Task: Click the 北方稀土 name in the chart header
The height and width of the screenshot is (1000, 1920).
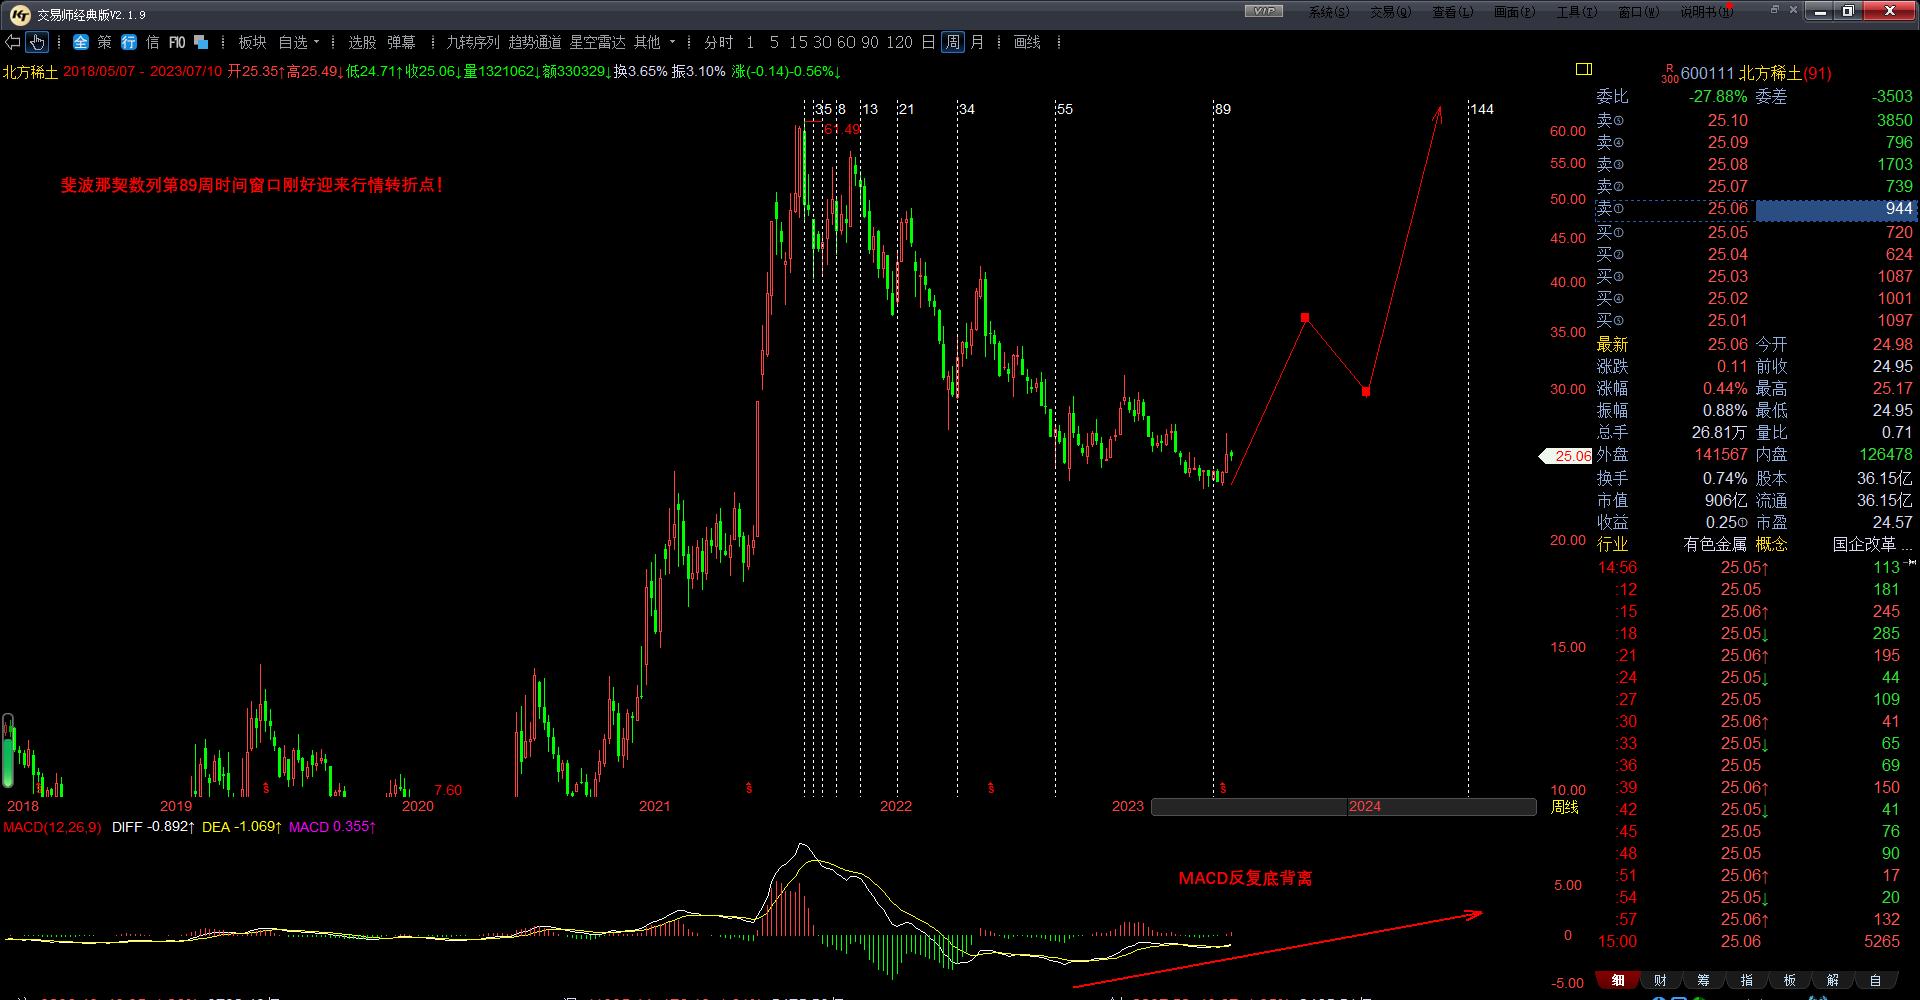Action: click(30, 72)
